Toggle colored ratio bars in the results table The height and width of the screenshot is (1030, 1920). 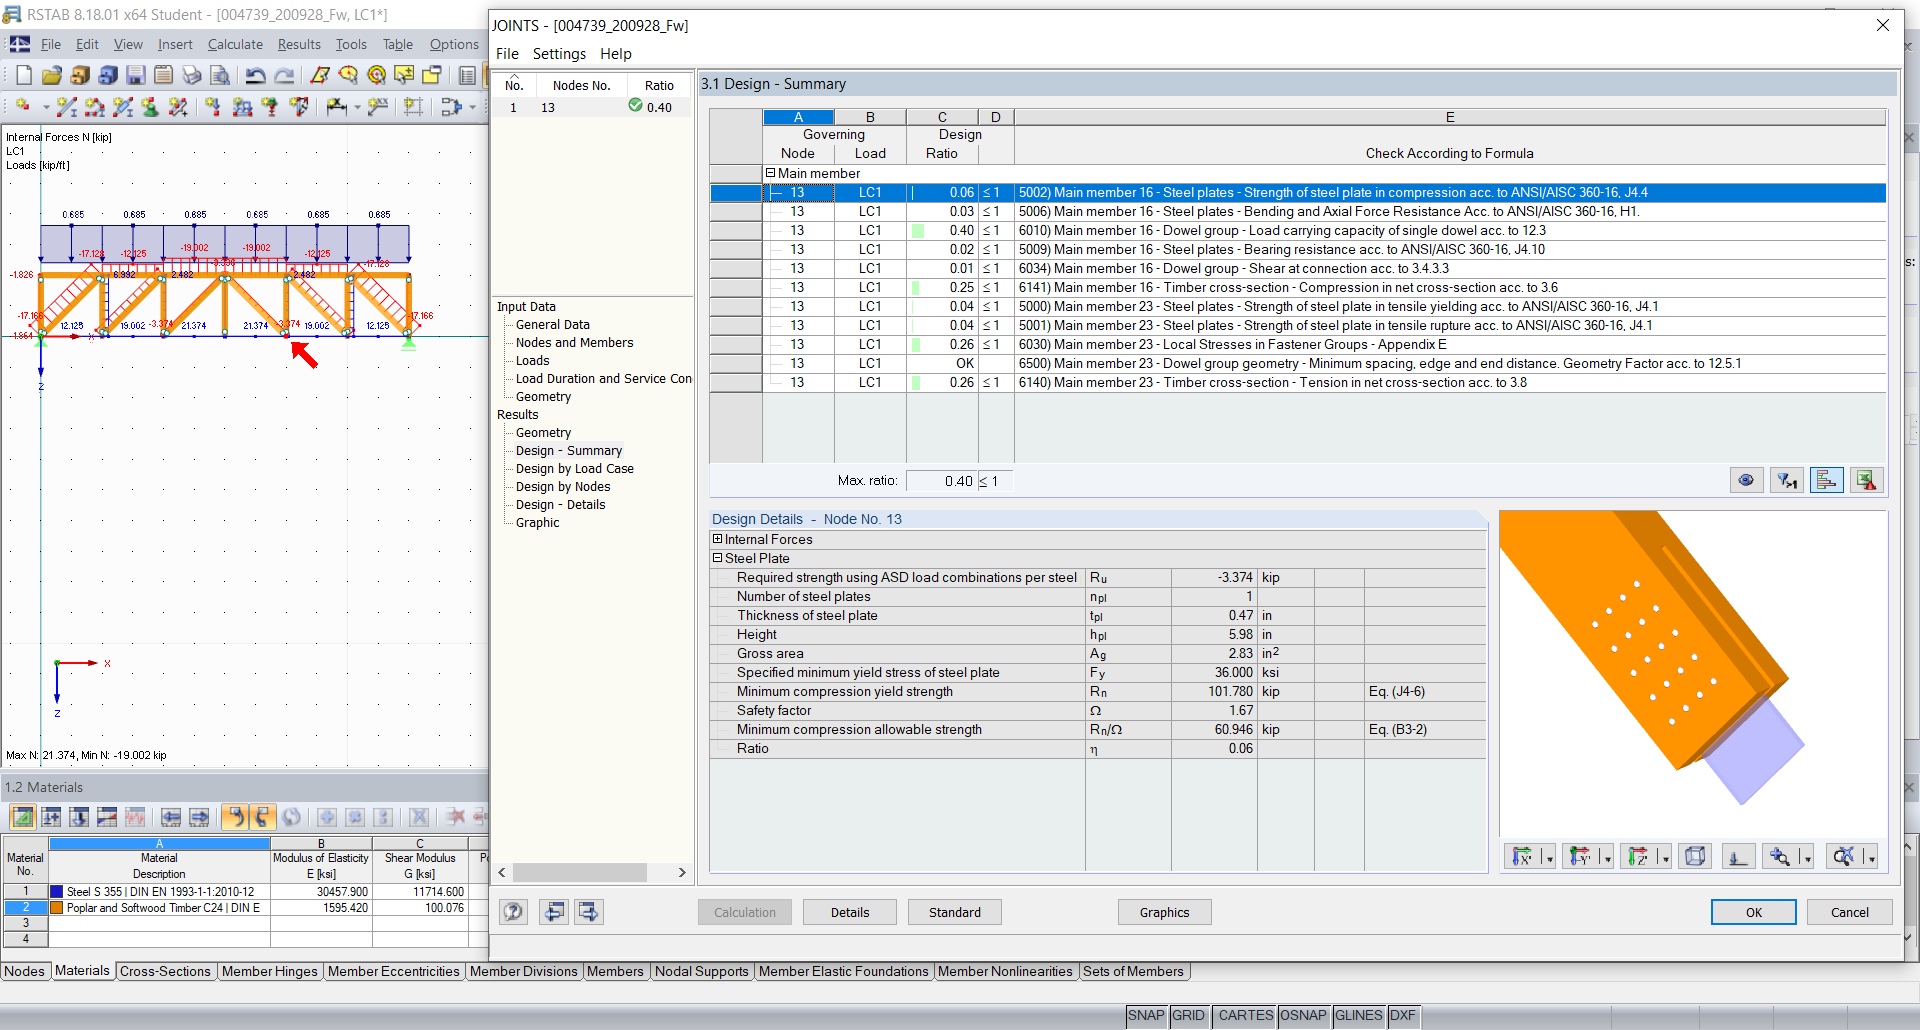[x=1827, y=480]
